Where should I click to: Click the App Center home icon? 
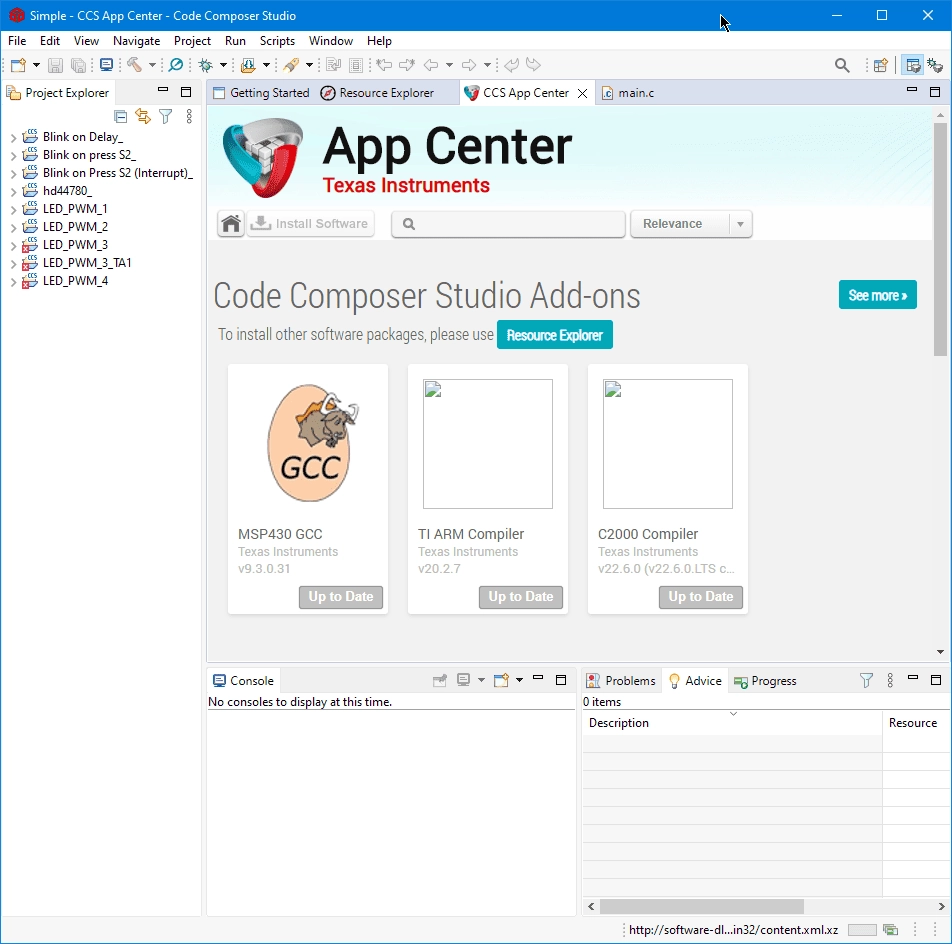tap(231, 224)
